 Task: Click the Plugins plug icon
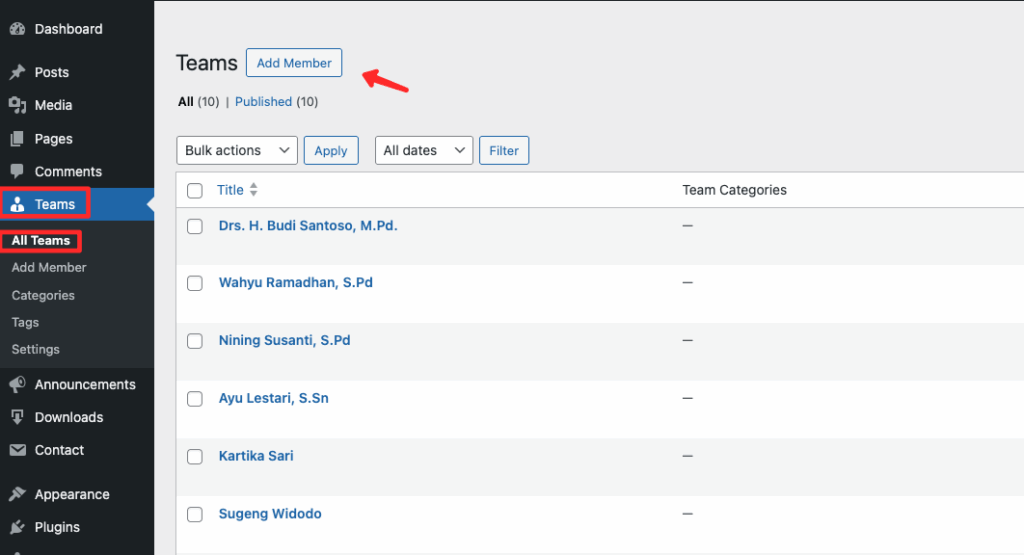point(18,527)
